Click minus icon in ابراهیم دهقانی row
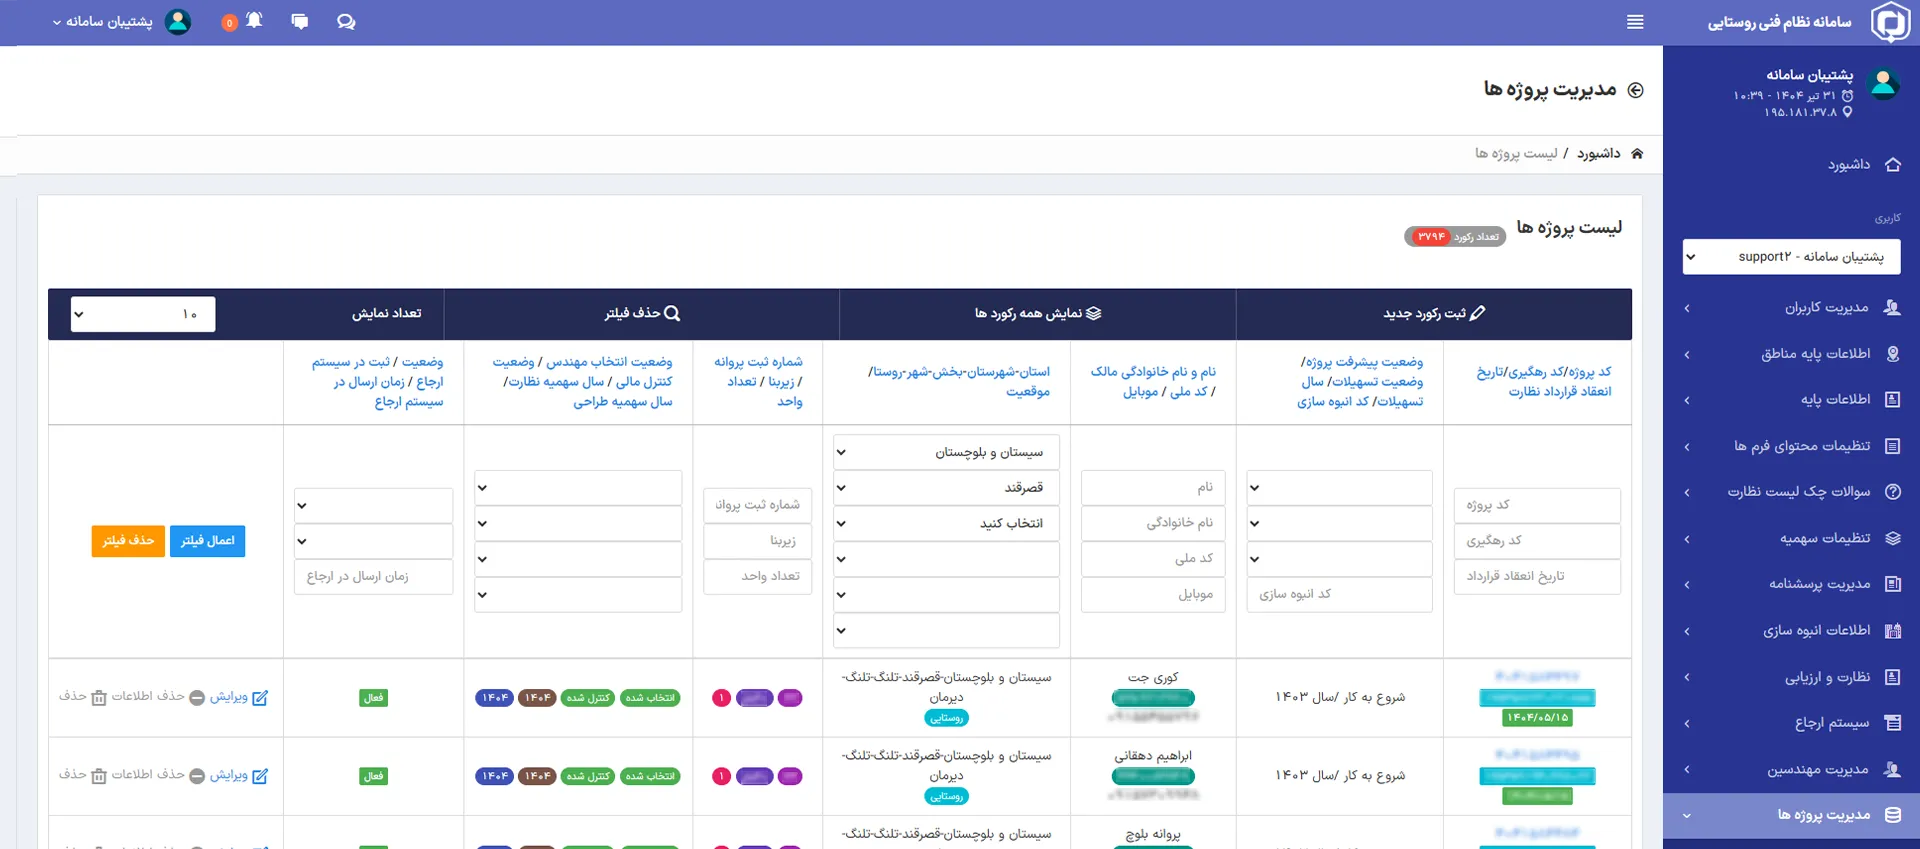 (x=197, y=776)
